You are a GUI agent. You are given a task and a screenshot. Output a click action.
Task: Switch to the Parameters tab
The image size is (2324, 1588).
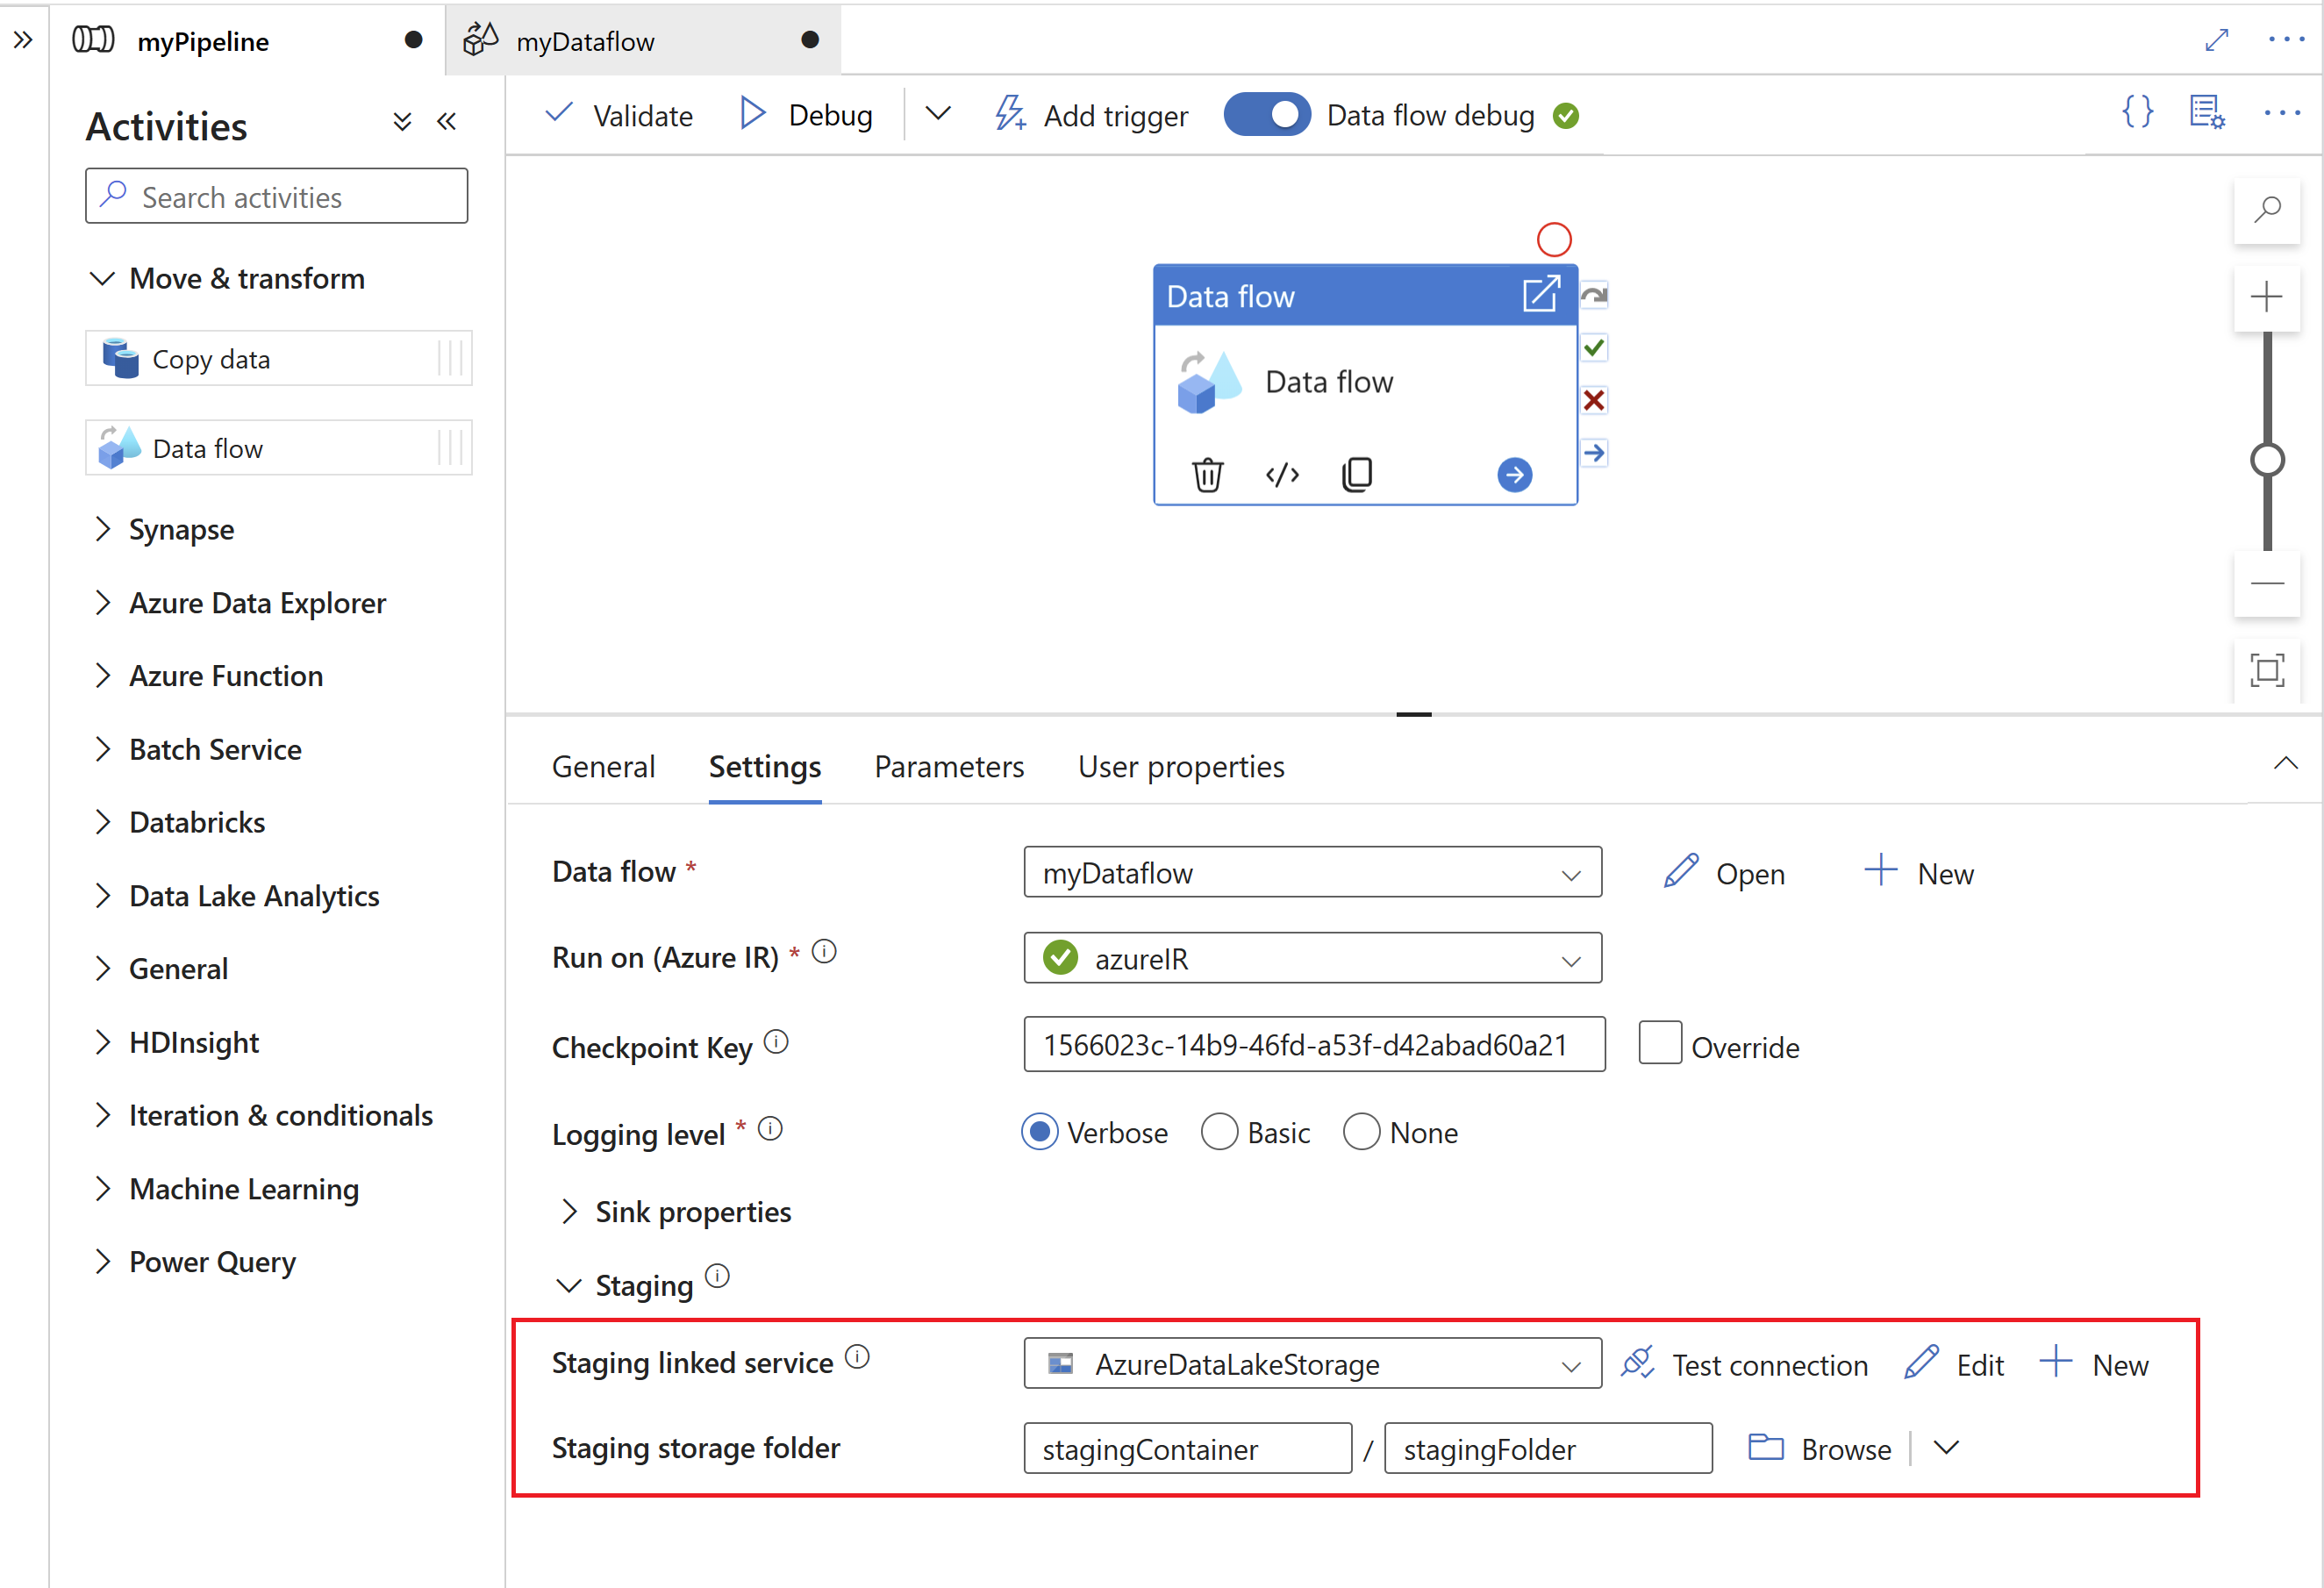950,765
